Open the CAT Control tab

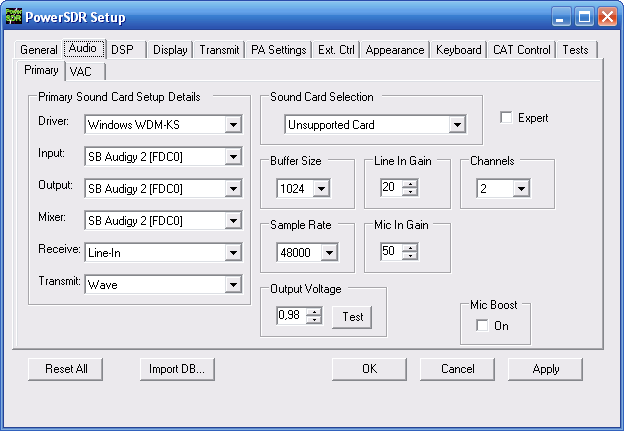(x=521, y=50)
